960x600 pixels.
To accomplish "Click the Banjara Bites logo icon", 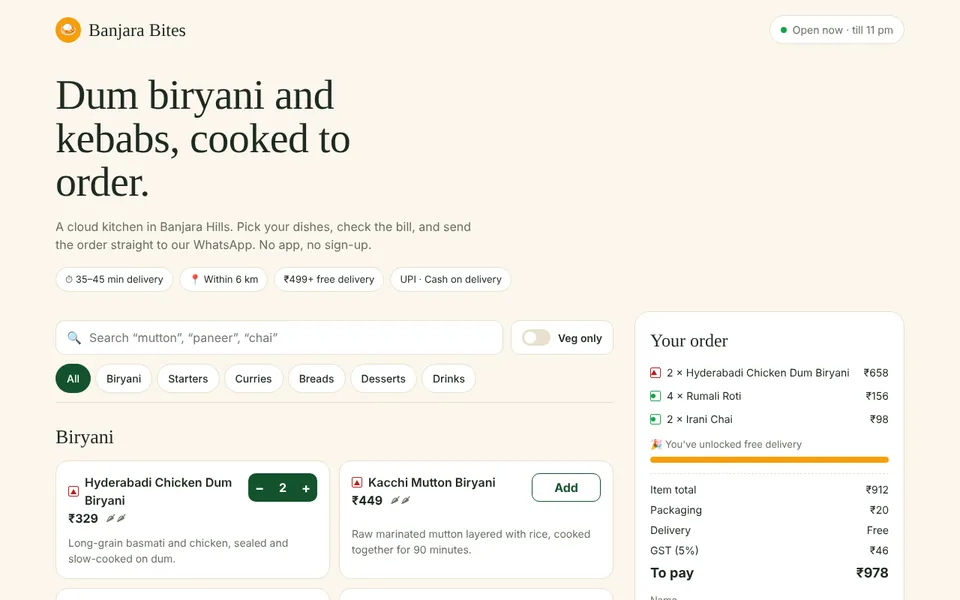I will click(68, 30).
